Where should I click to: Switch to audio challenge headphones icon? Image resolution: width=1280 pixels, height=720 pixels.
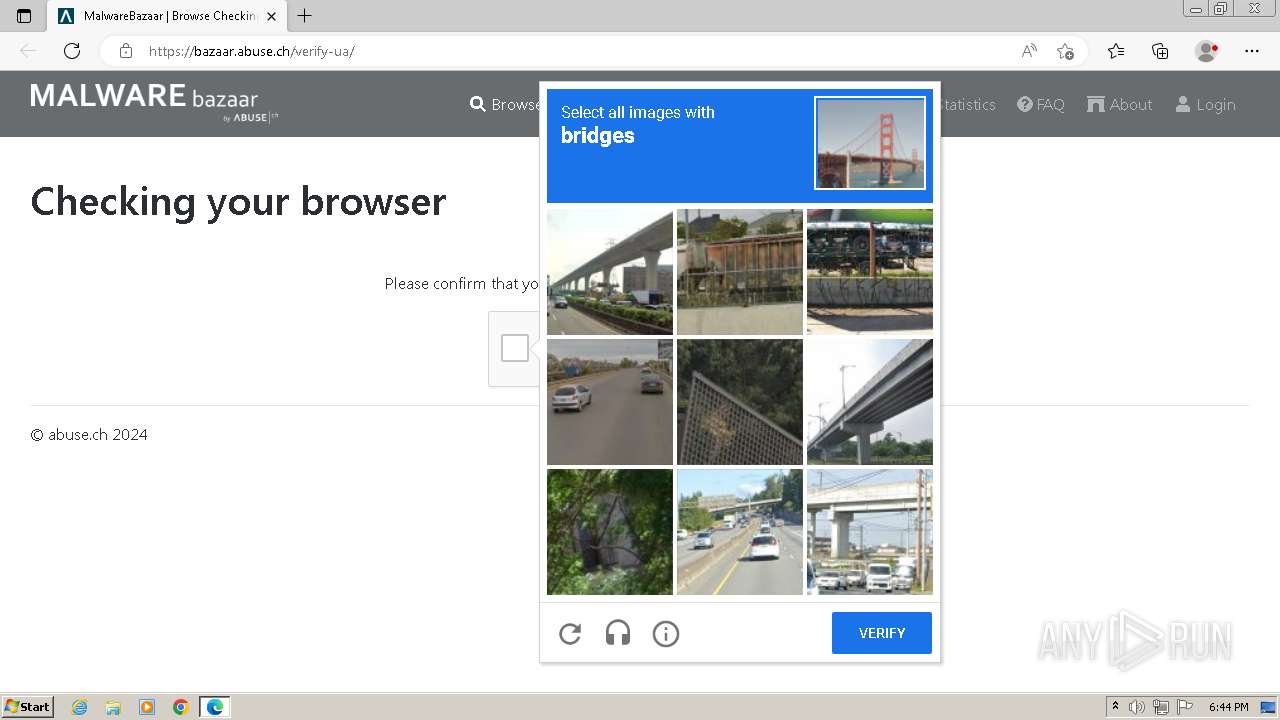(618, 633)
